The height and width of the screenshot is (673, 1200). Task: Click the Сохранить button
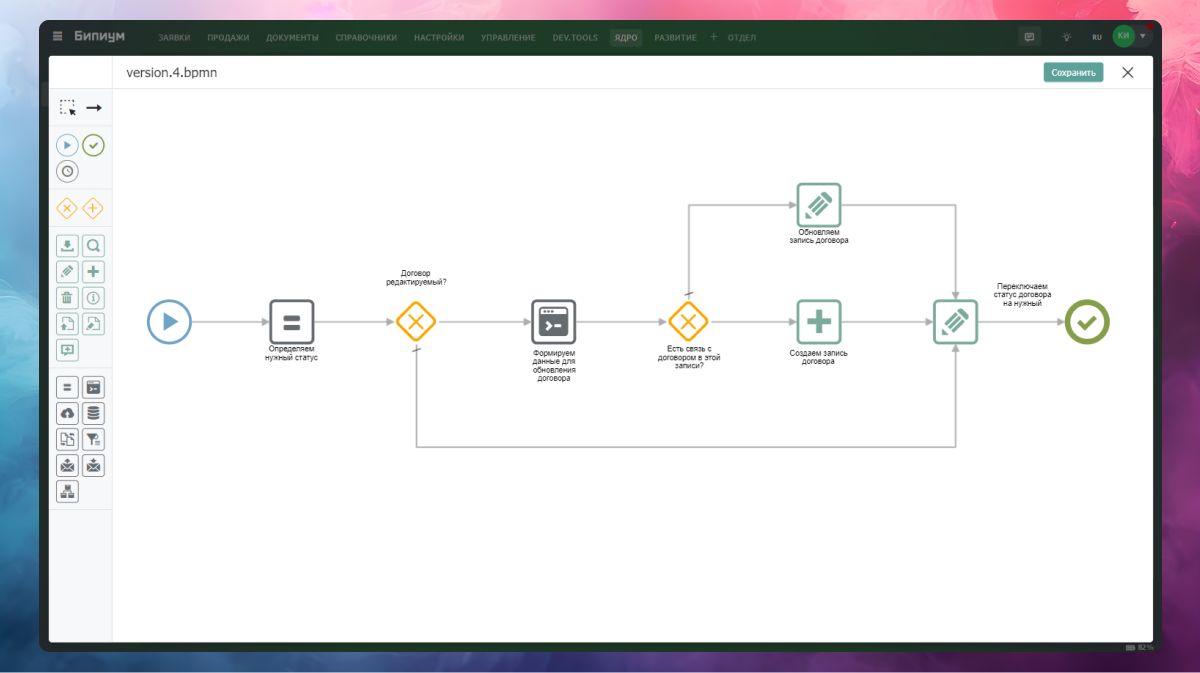pos(1073,72)
